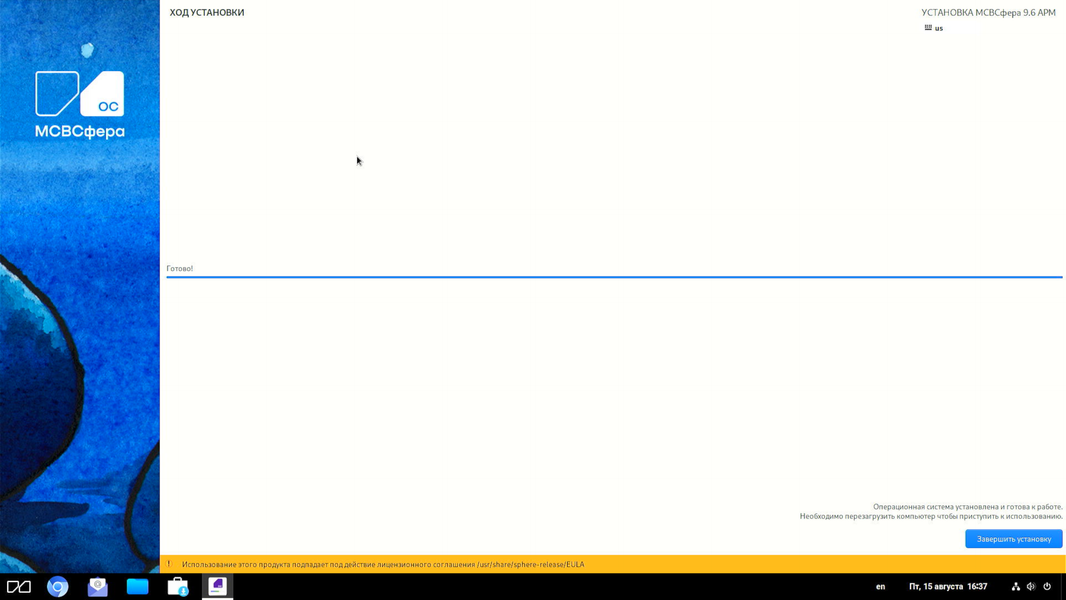Click the Операционная система установлена message
Image resolution: width=1066 pixels, height=600 pixels.
967,507
